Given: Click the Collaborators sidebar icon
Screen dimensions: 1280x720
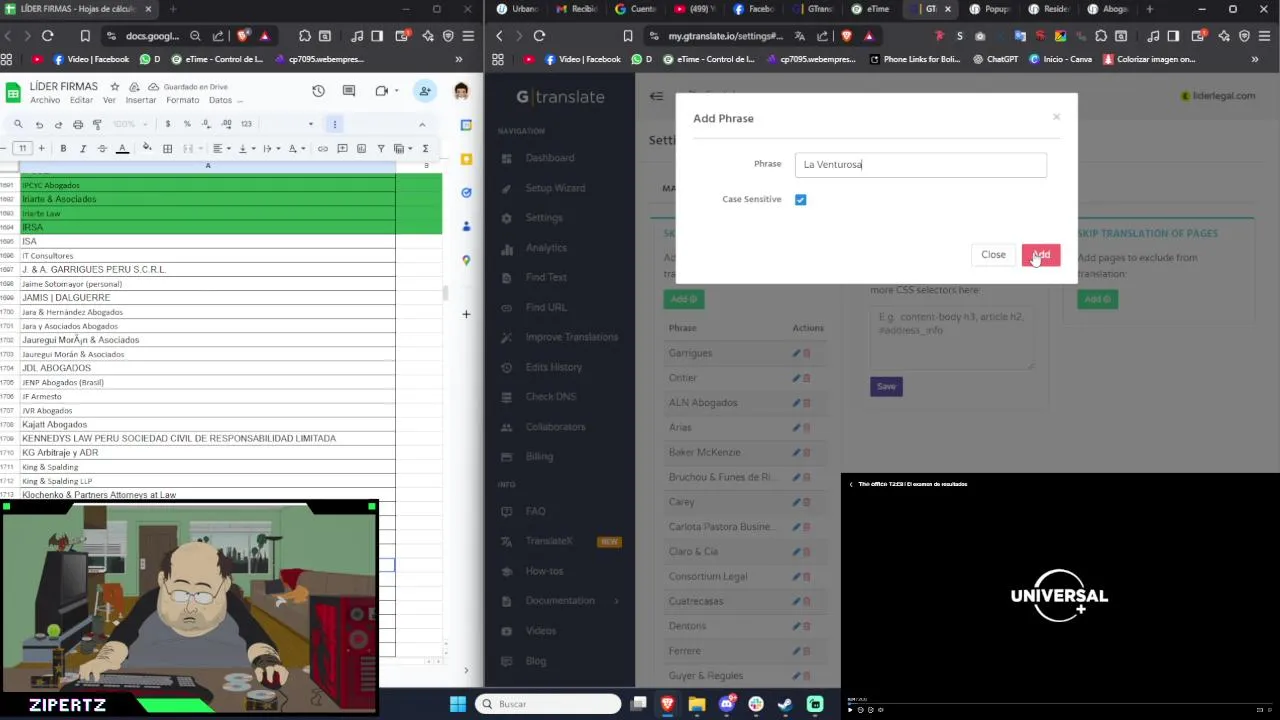Looking at the screenshot, I should point(507,427).
